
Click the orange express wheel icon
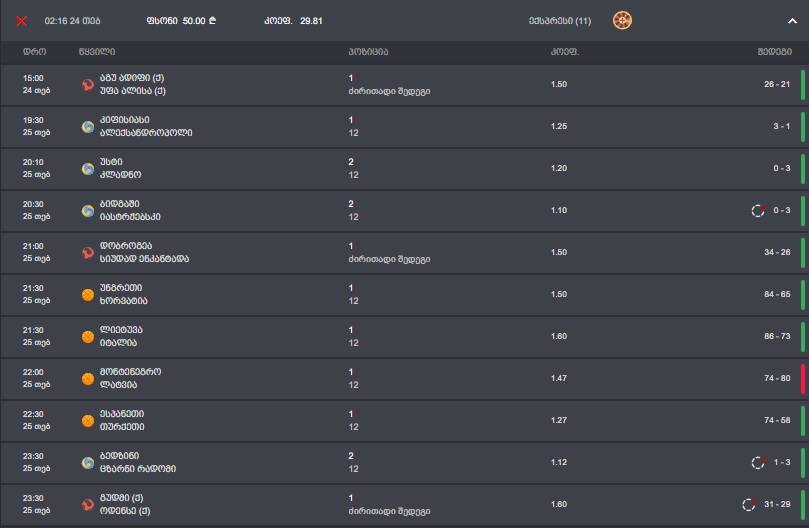[x=622, y=20]
